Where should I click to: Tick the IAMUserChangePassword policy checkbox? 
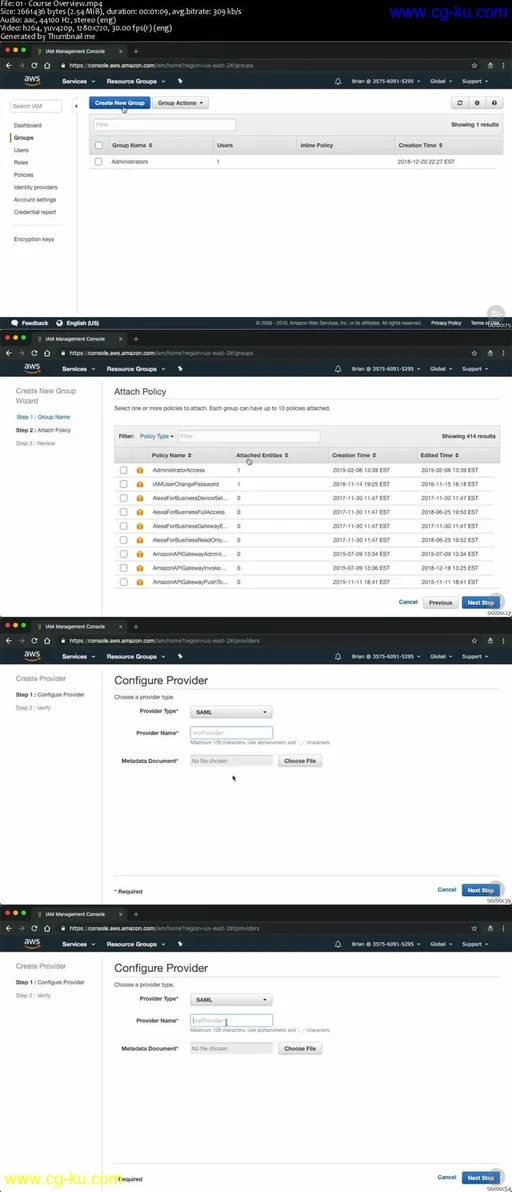(123, 484)
